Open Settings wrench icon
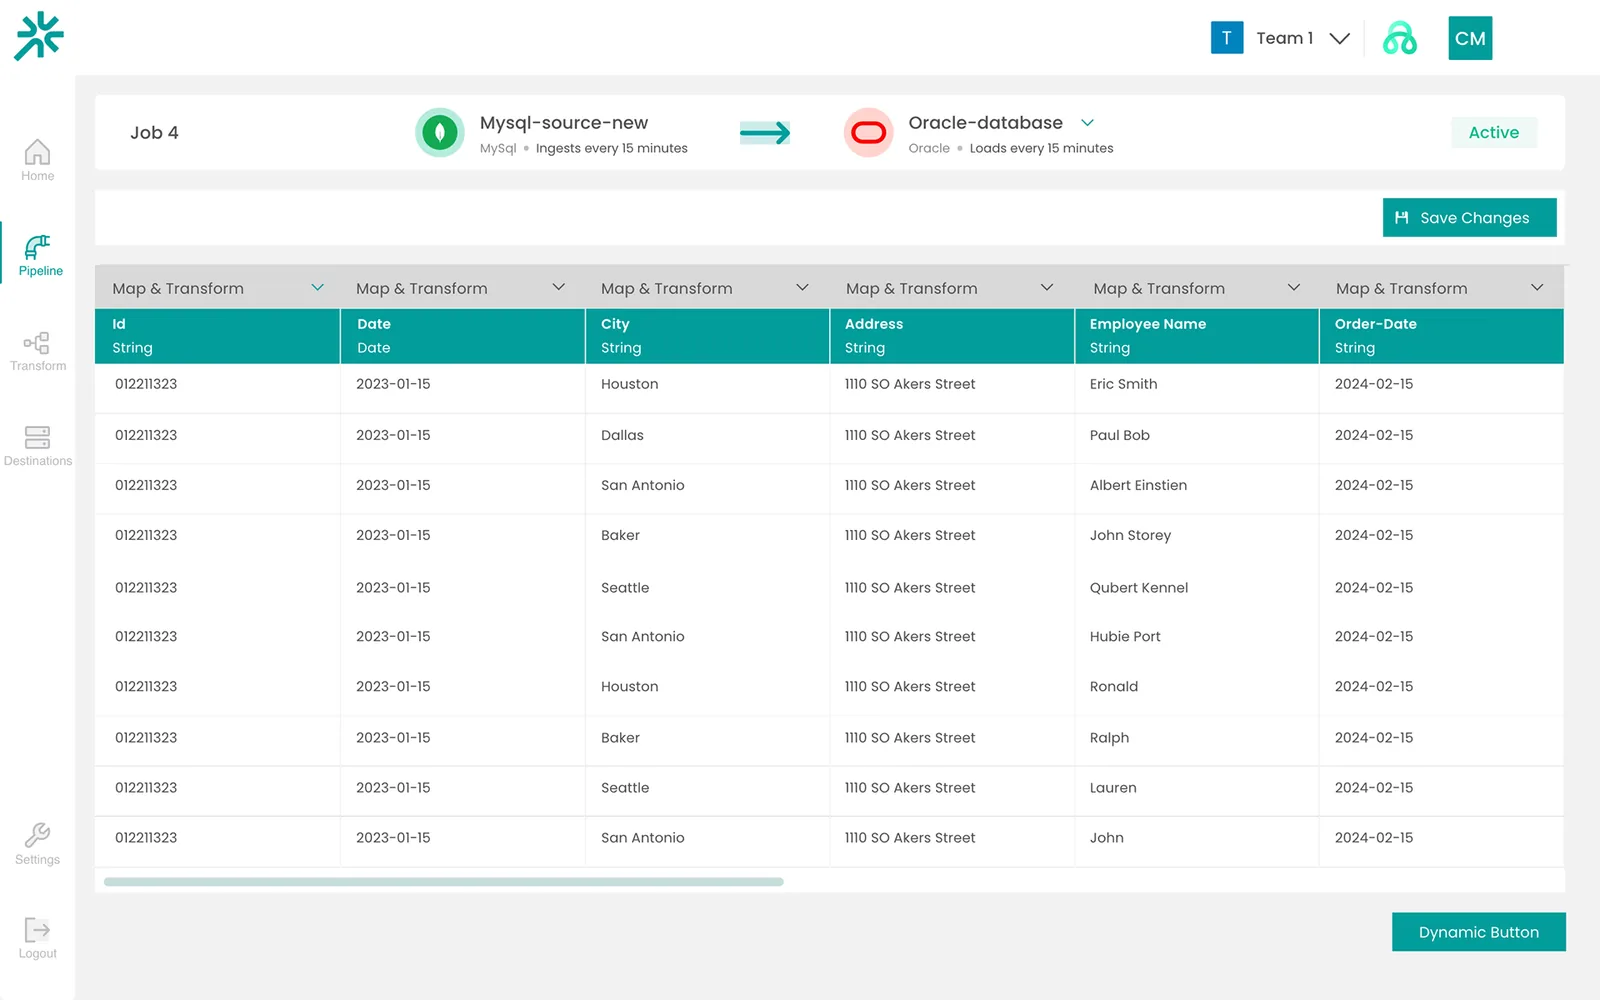Image resolution: width=1600 pixels, height=1000 pixels. tap(37, 835)
